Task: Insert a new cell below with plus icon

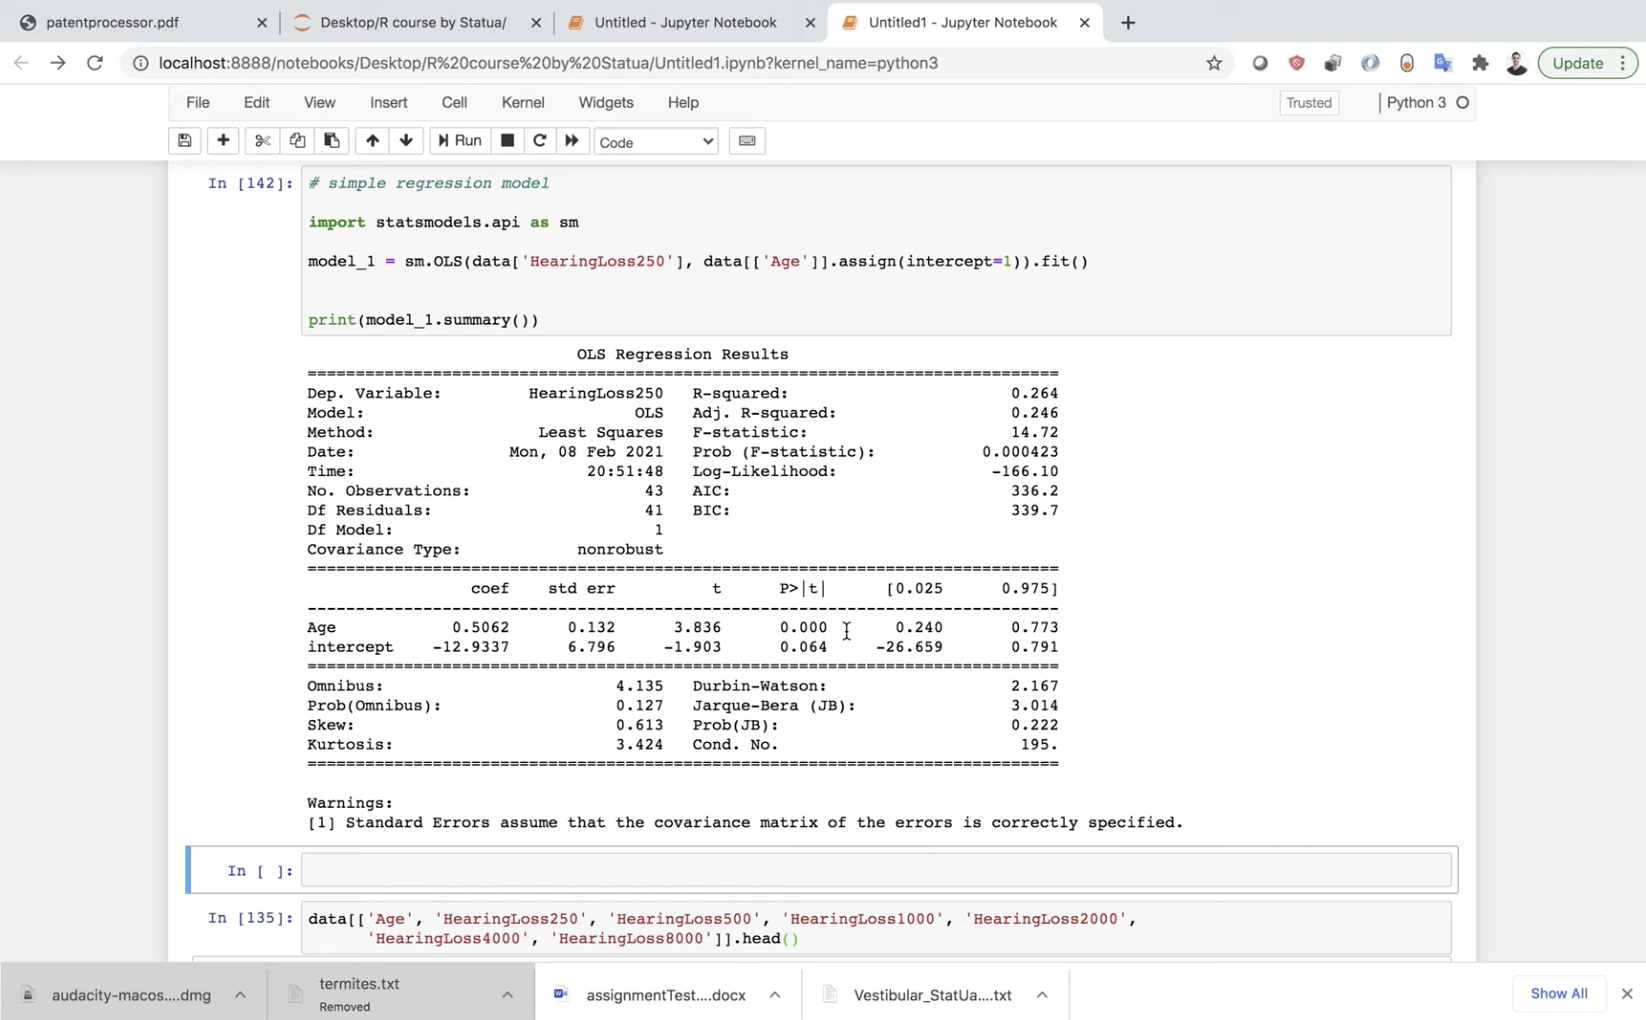Action: pyautogui.click(x=223, y=141)
